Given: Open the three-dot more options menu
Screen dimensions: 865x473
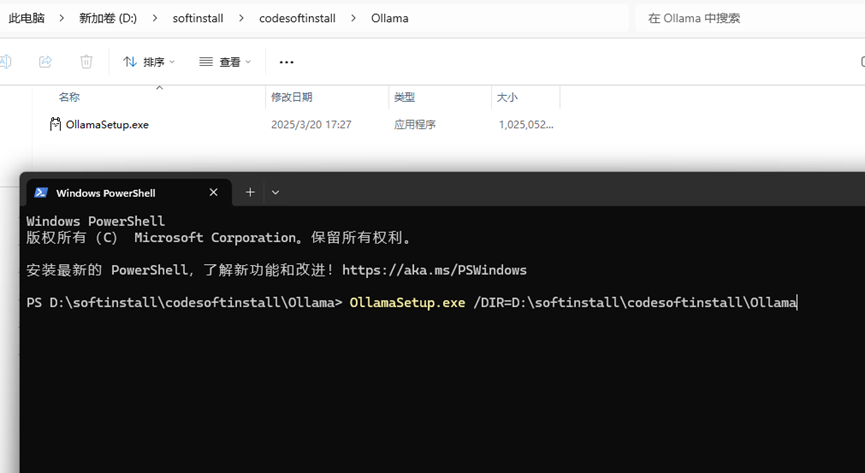Looking at the screenshot, I should 286,62.
